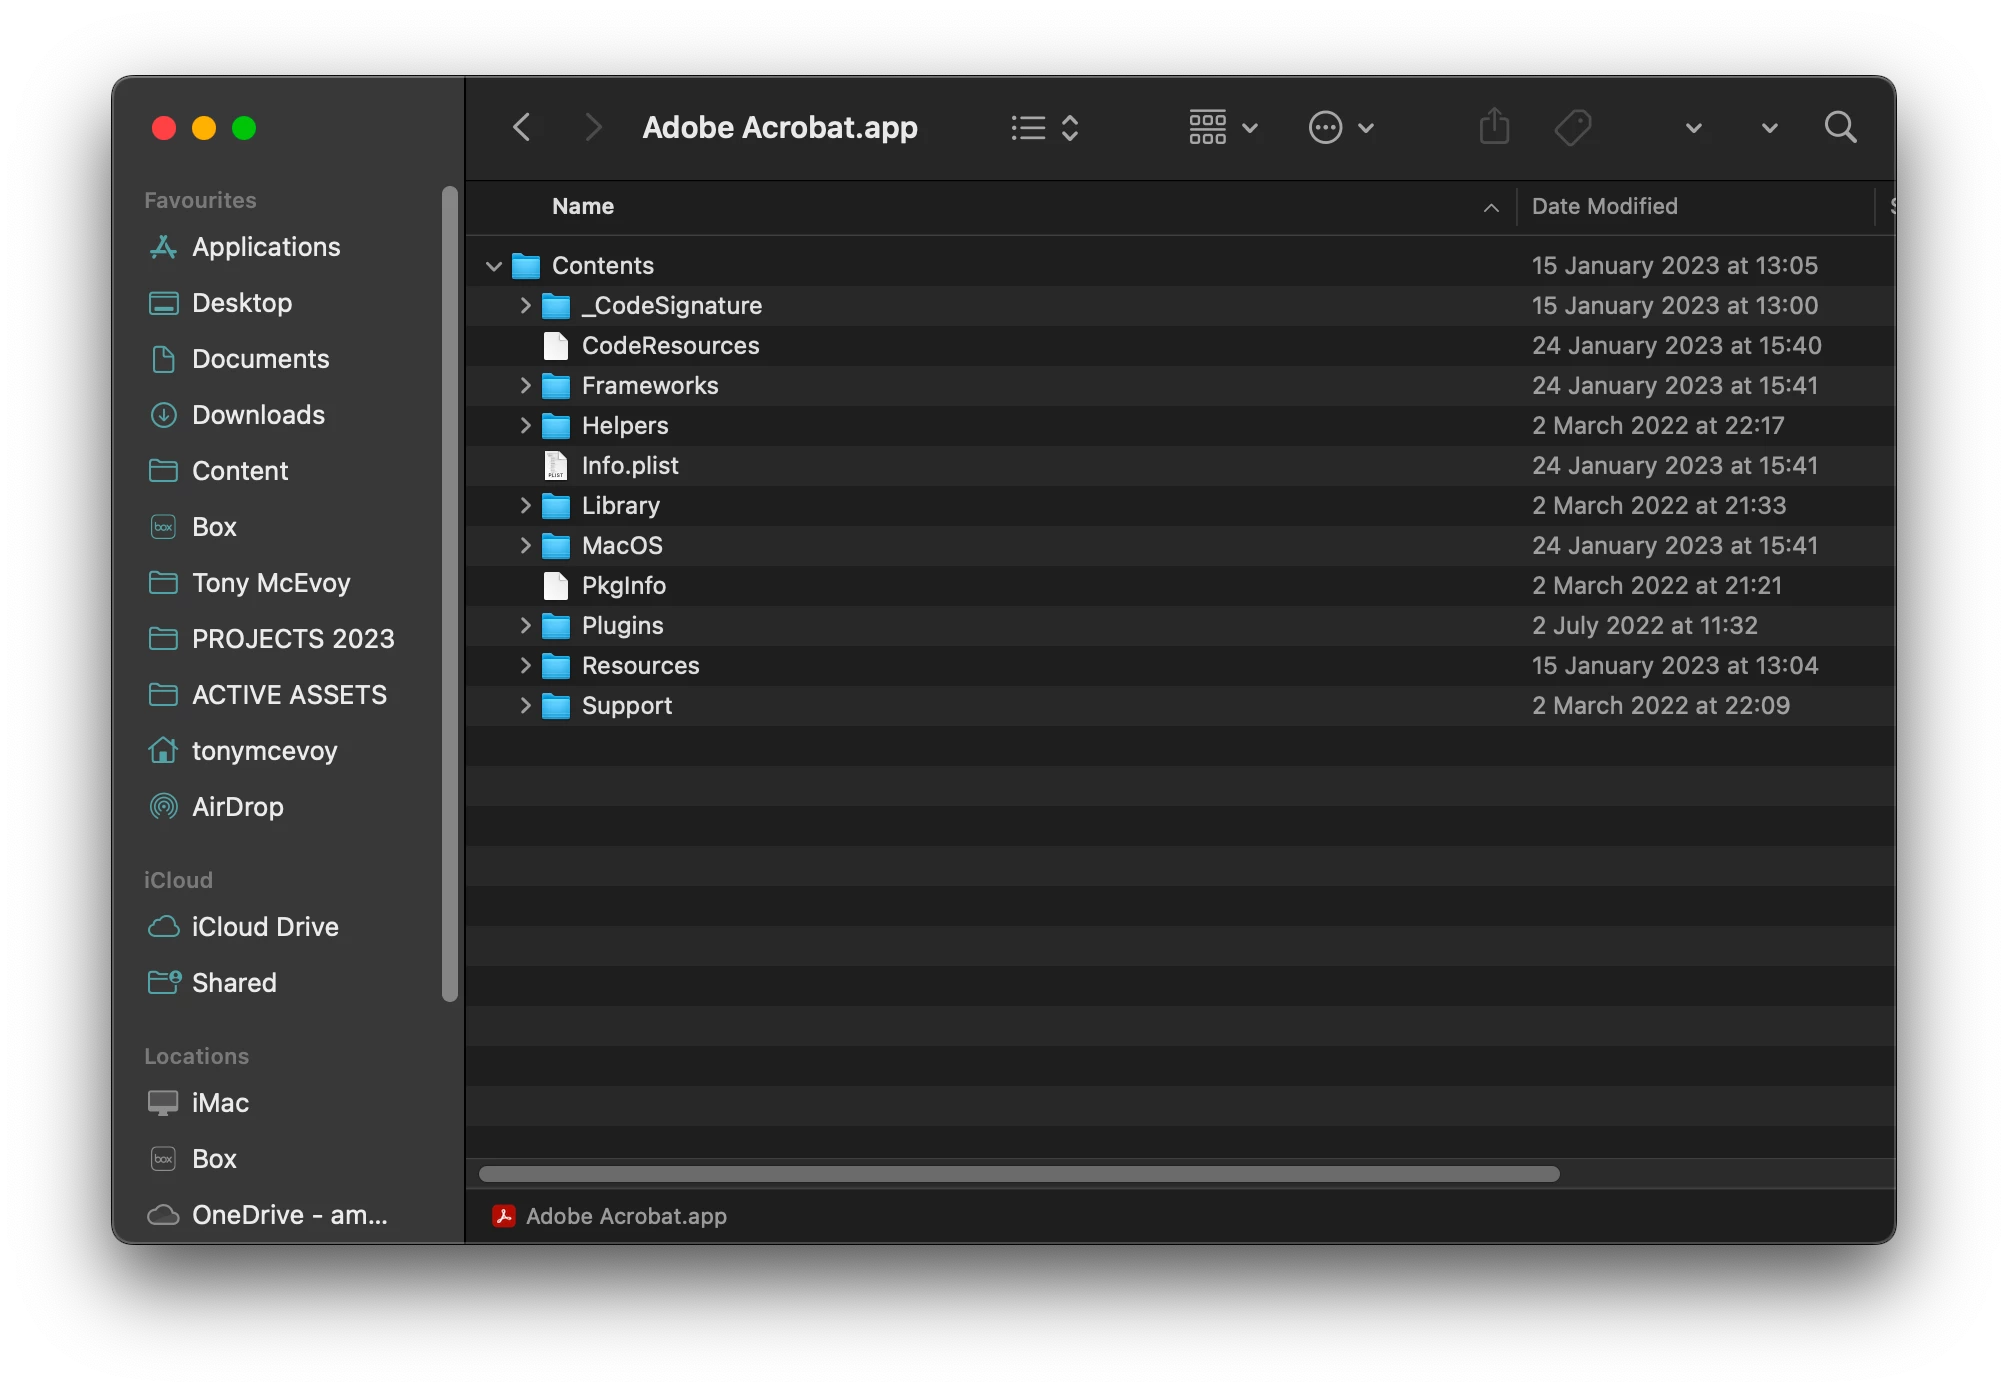Click the horizontal scrollbar of file list

(x=1018, y=1174)
